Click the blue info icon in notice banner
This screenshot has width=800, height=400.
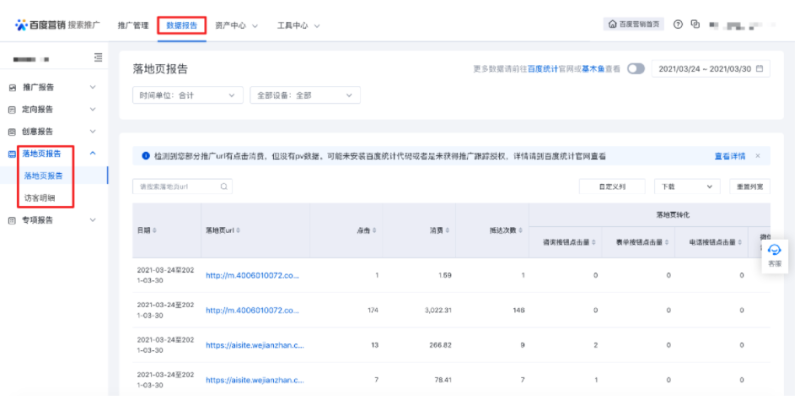click(146, 156)
